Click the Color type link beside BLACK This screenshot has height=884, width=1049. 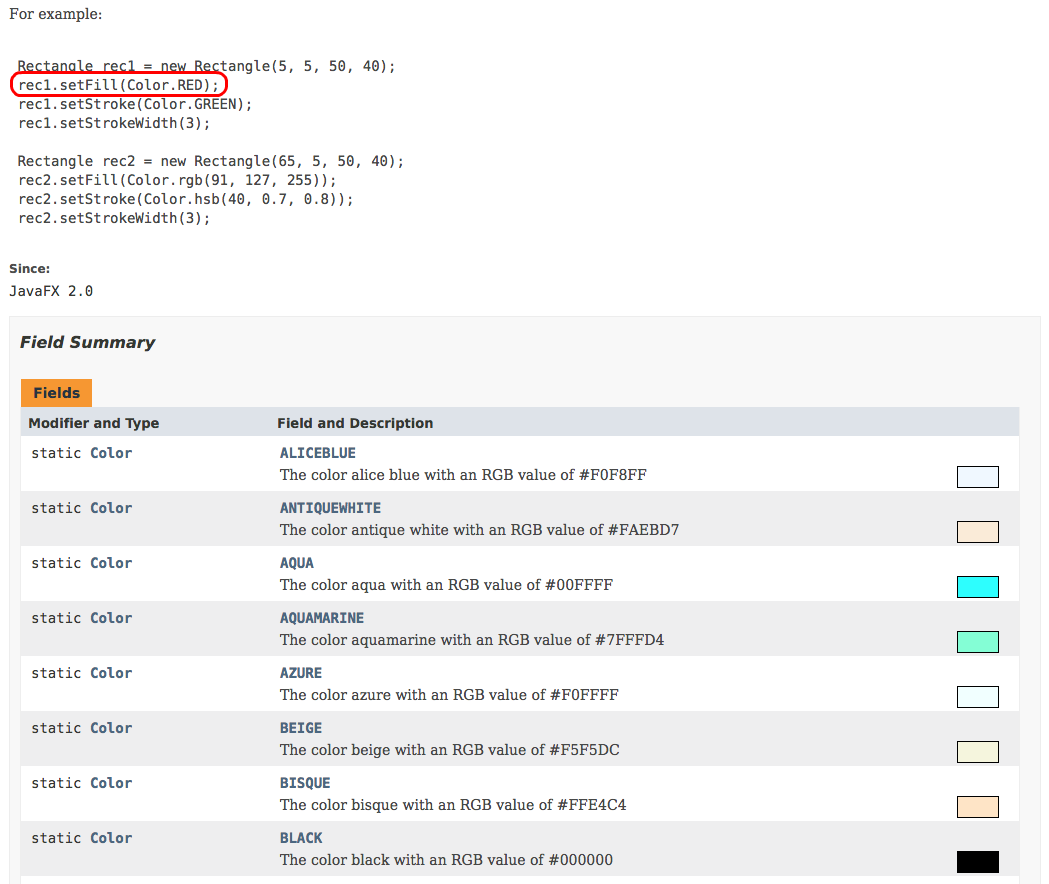[x=111, y=838]
